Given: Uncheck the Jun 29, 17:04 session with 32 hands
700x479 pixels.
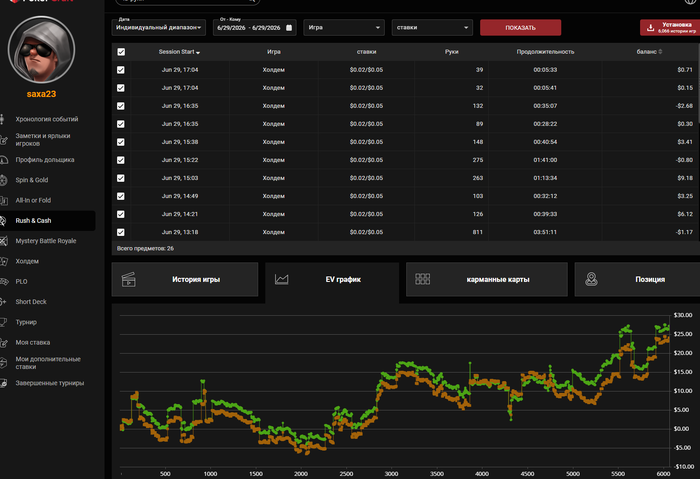Looking at the screenshot, I should 121,88.
